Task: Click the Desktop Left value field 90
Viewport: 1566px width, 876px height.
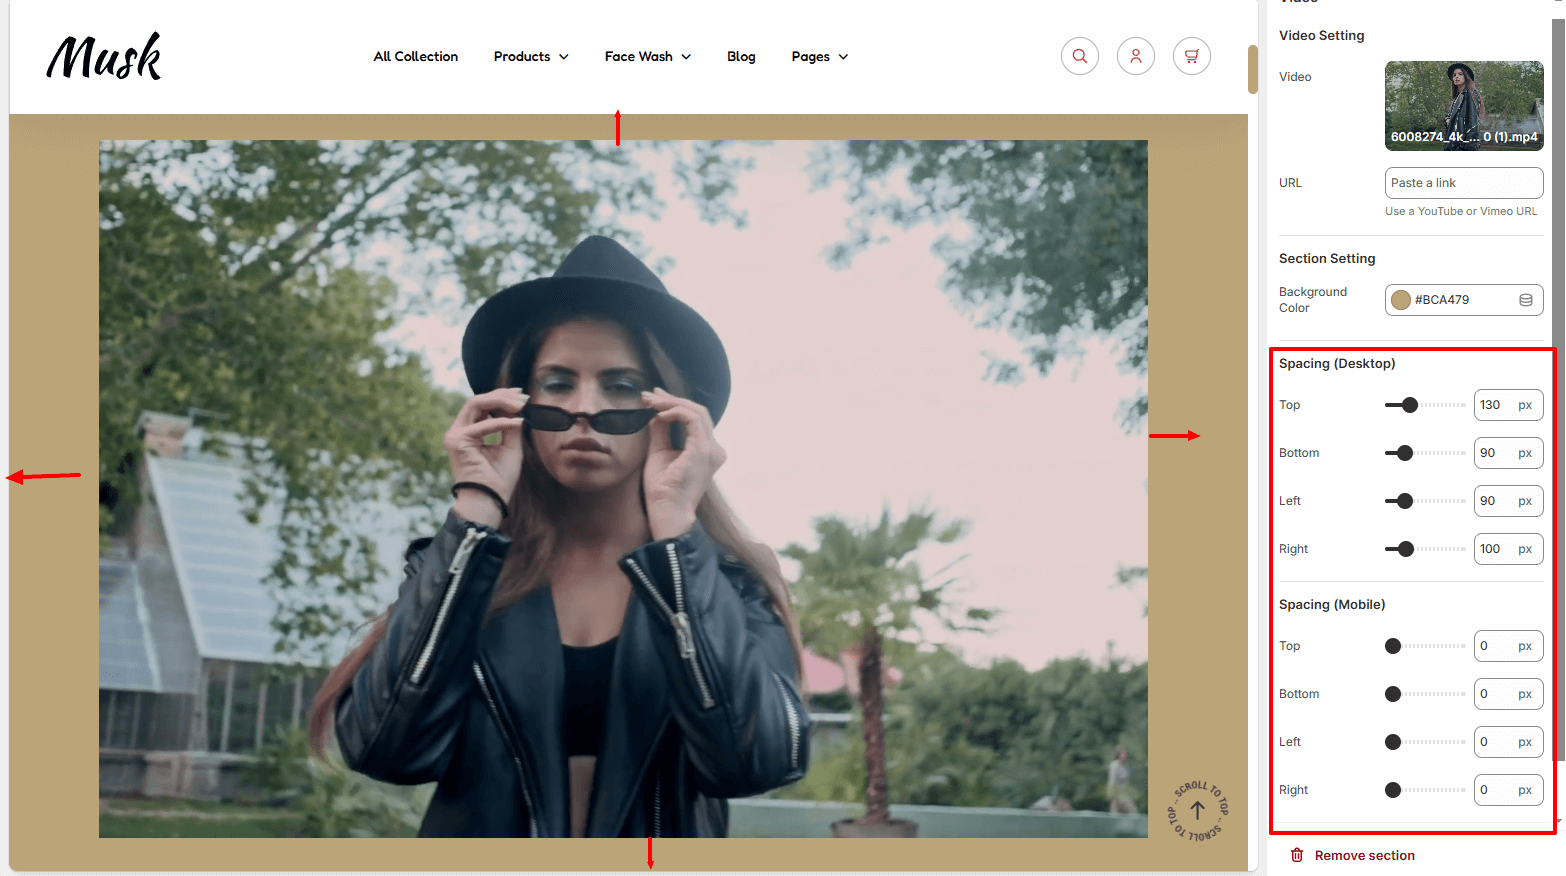Action: click(x=1509, y=501)
